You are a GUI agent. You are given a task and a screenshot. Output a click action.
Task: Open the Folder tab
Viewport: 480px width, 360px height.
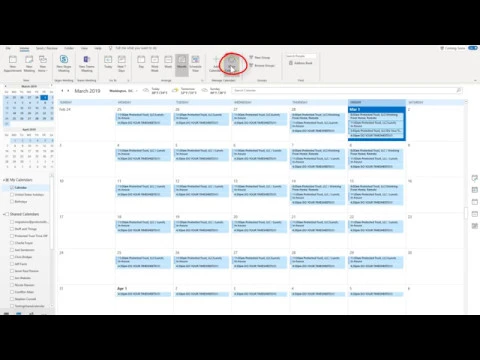(x=69, y=48)
